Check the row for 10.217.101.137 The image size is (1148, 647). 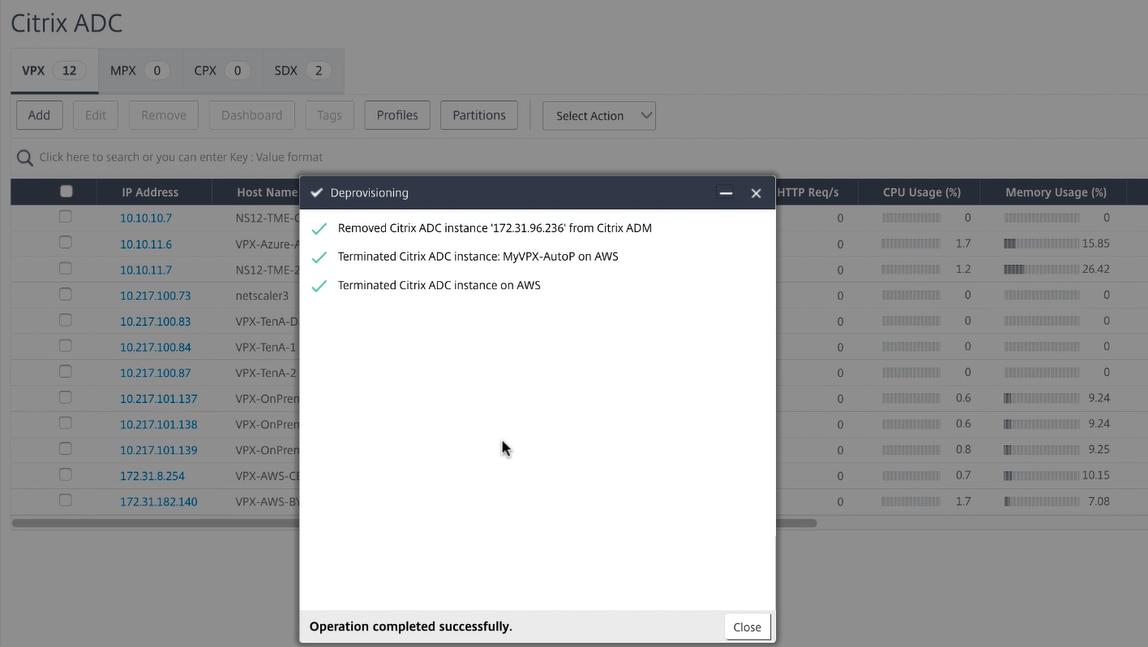[x=65, y=397]
